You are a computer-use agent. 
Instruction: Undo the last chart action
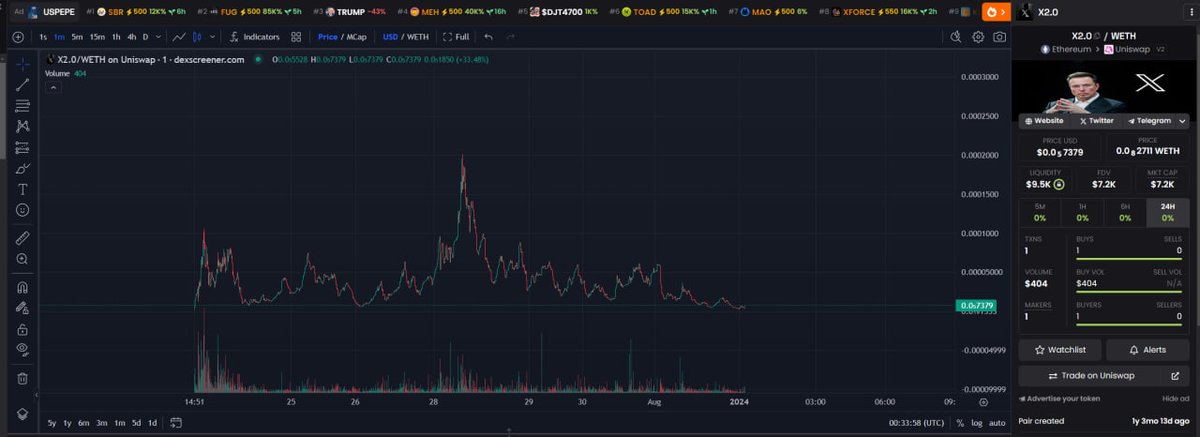pos(488,37)
